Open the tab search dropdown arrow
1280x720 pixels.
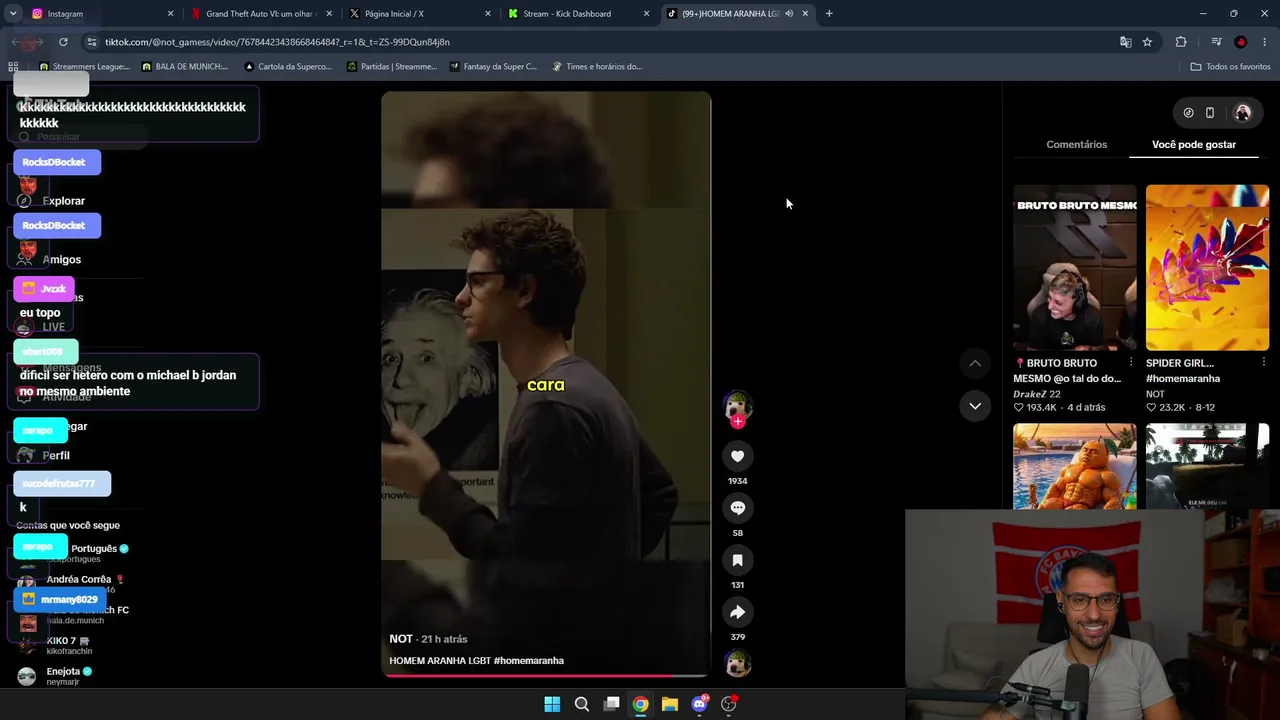pyautogui.click(x=13, y=14)
